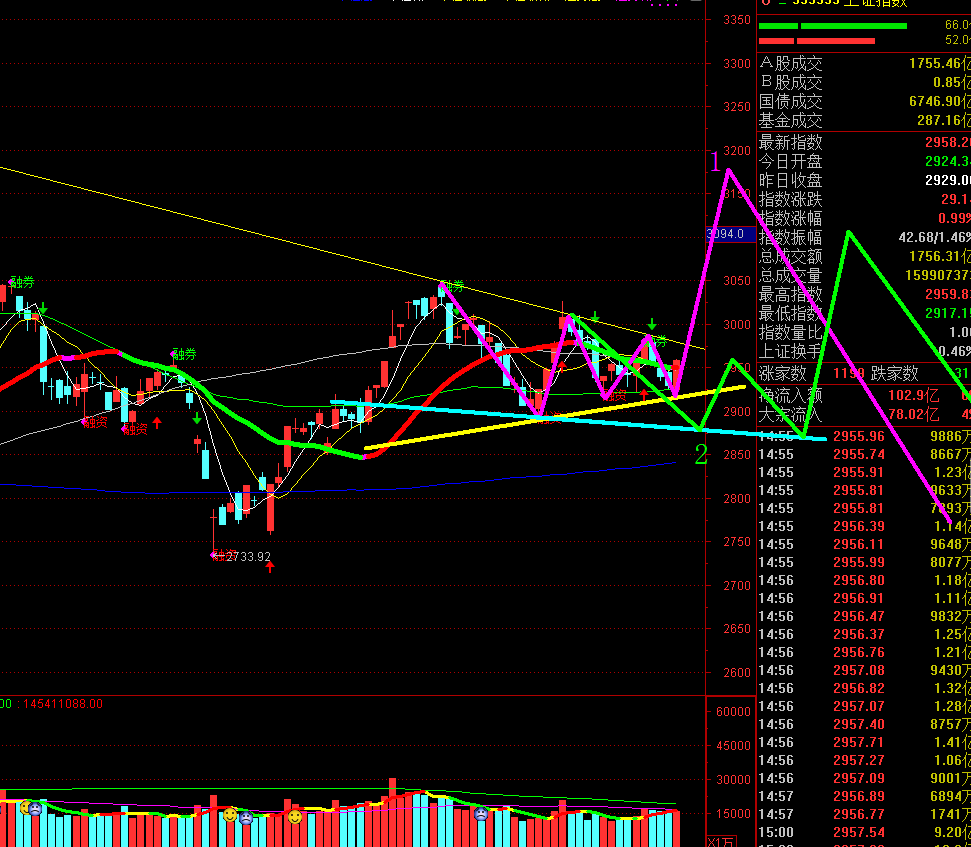Click the 涨家数 label
The width and height of the screenshot is (971, 847).
(x=783, y=373)
